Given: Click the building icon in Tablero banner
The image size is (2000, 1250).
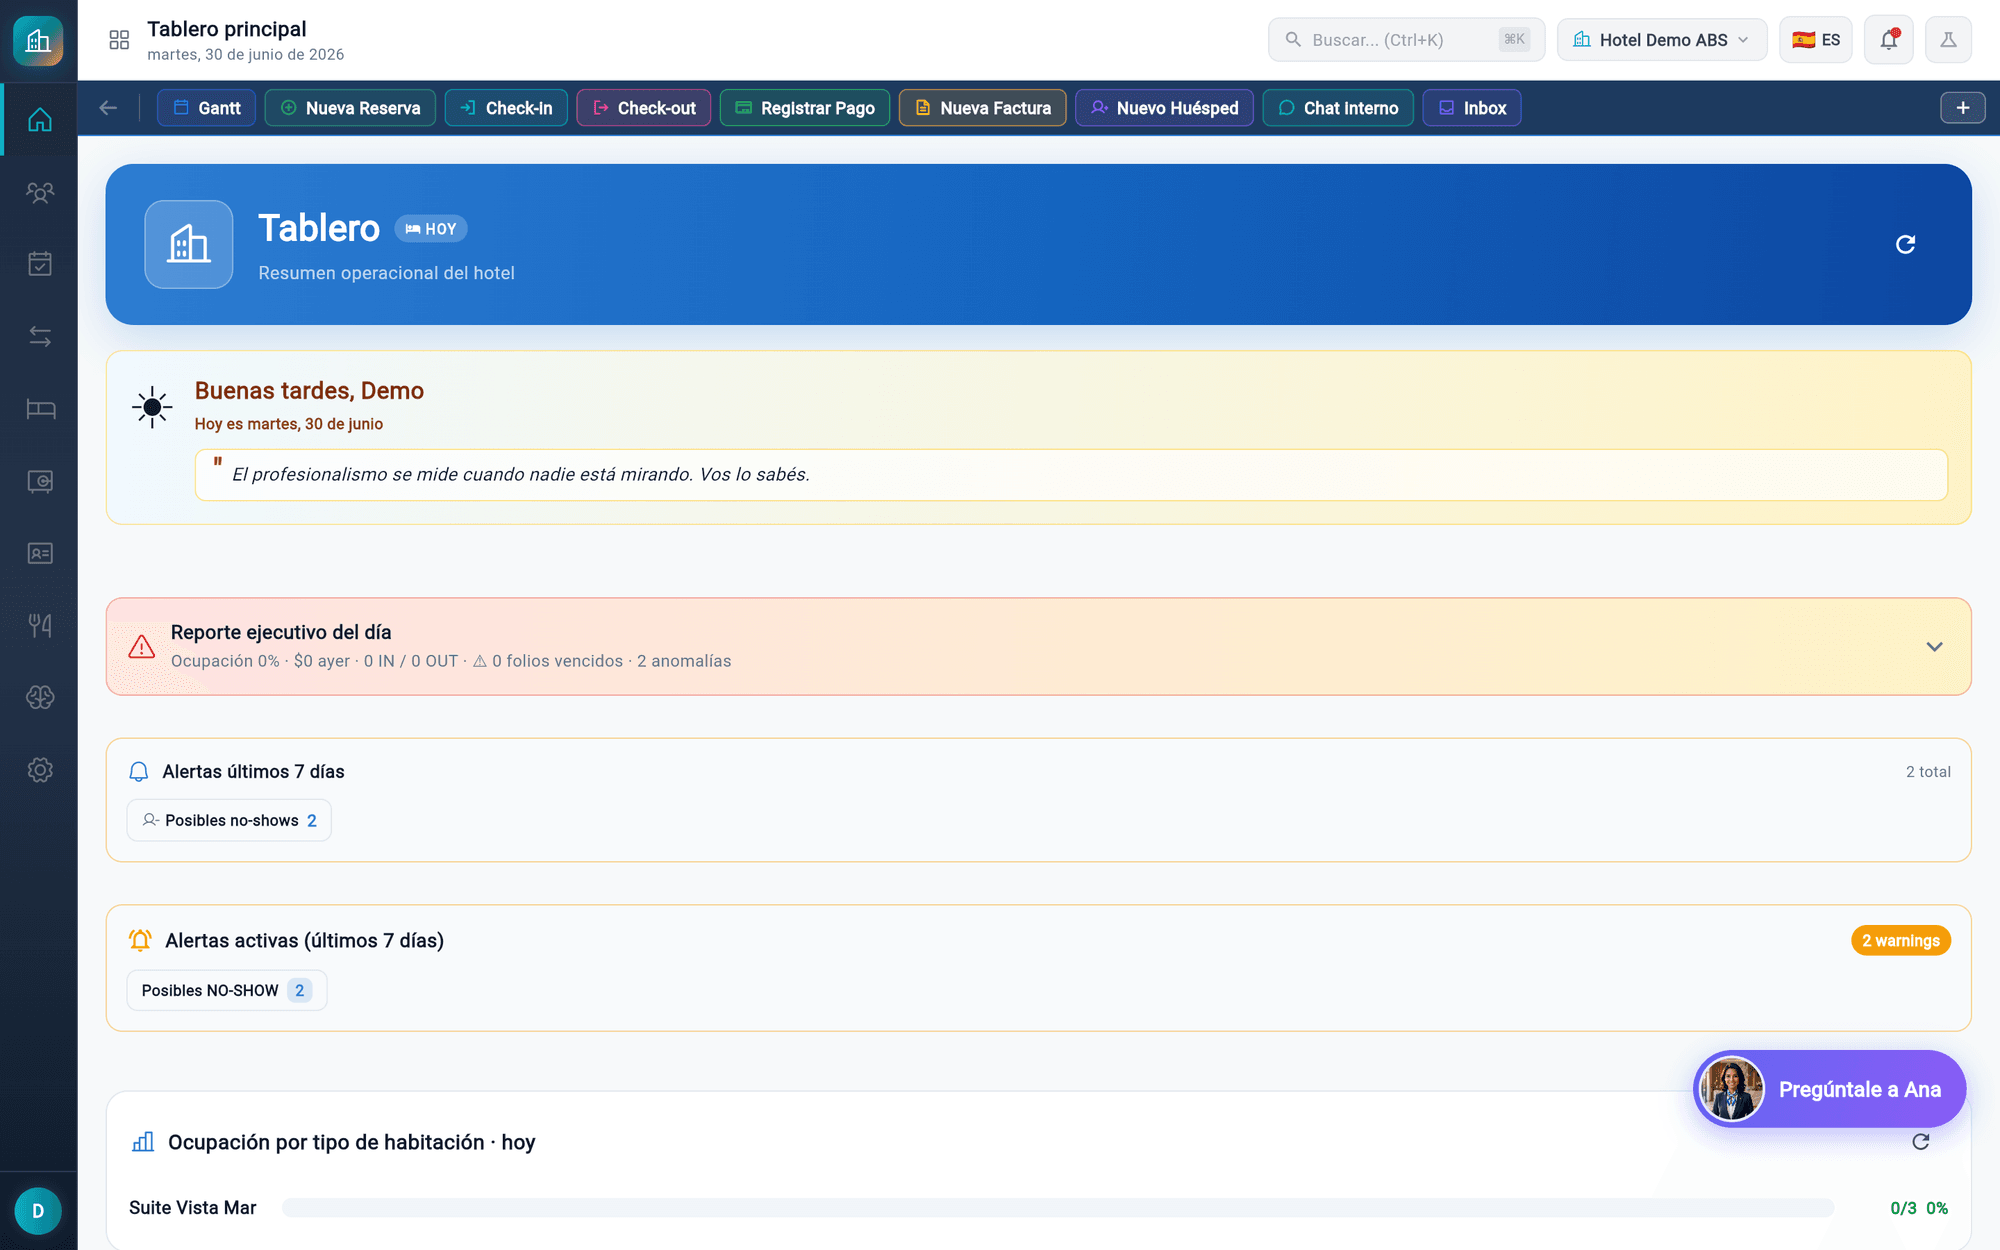Looking at the screenshot, I should [x=189, y=244].
